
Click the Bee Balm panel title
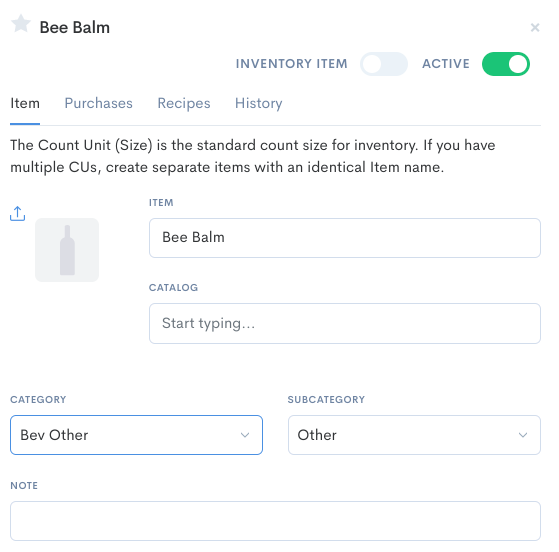point(75,27)
